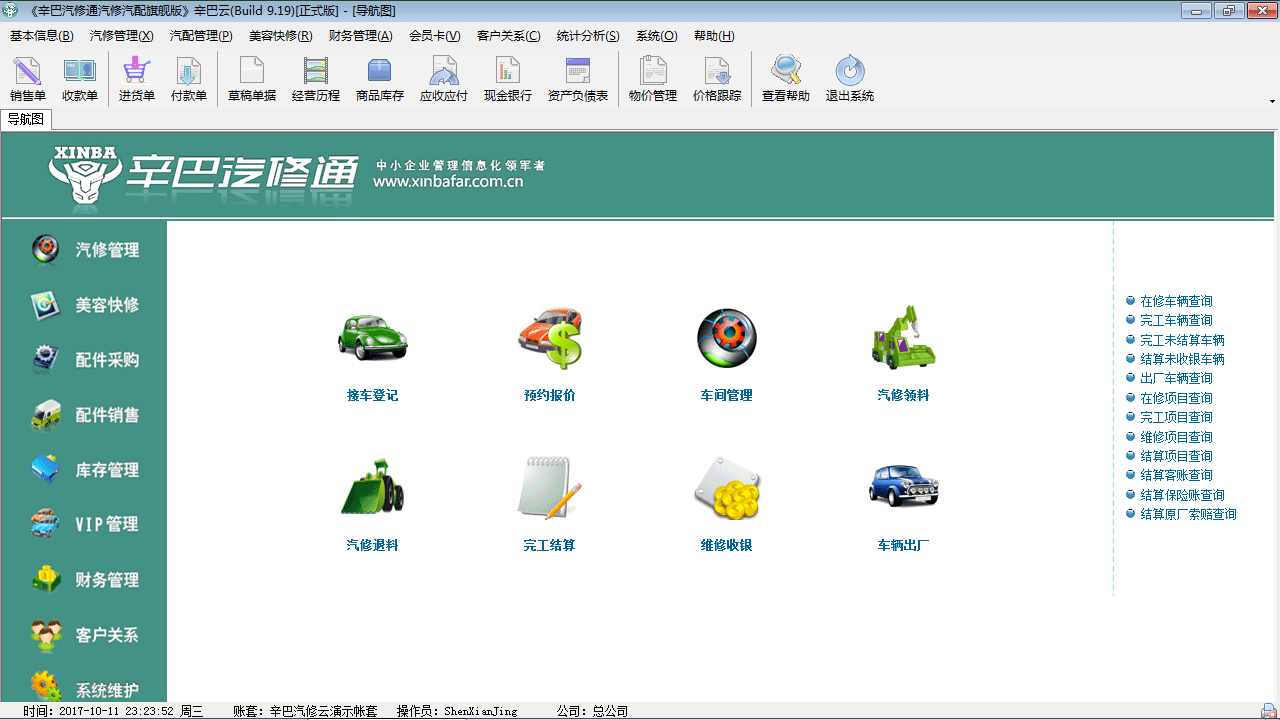Click the 结算客账查询 link
Screen dimensions: 1280x720
coord(1176,475)
